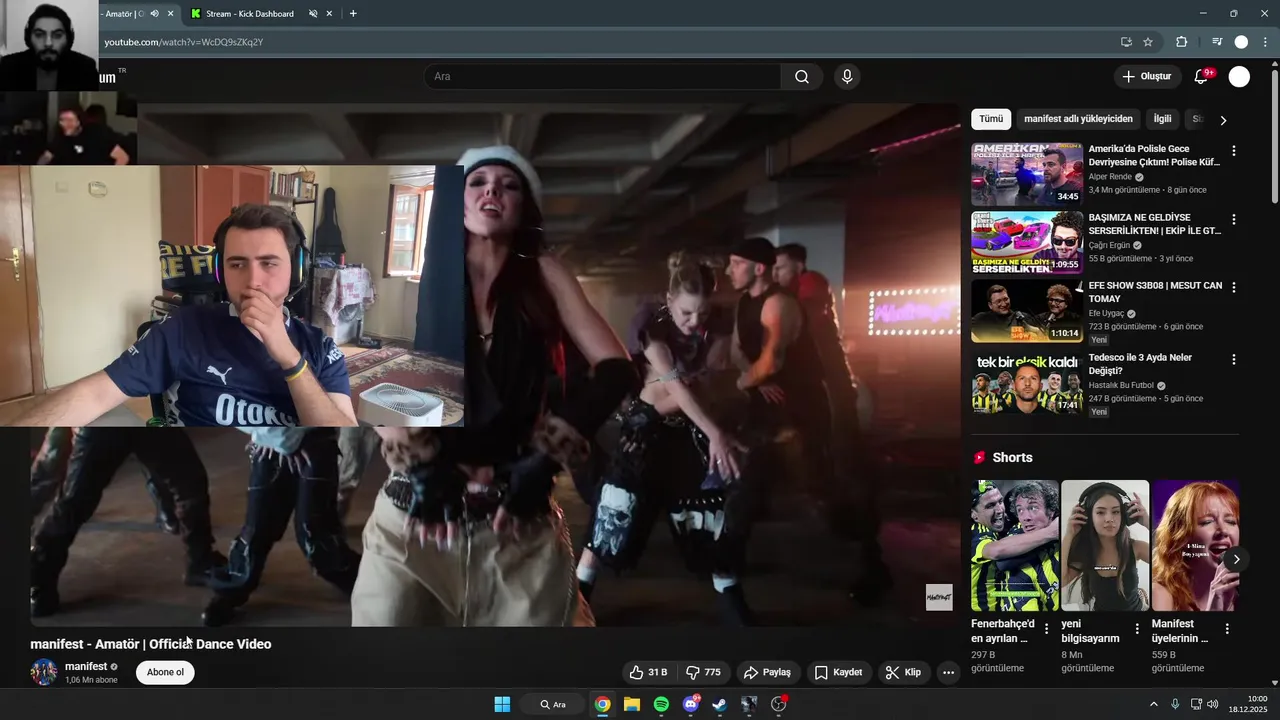
Task: Open Tedesco ile 3 Ayda Neler Değişti title
Action: pyautogui.click(x=1140, y=364)
